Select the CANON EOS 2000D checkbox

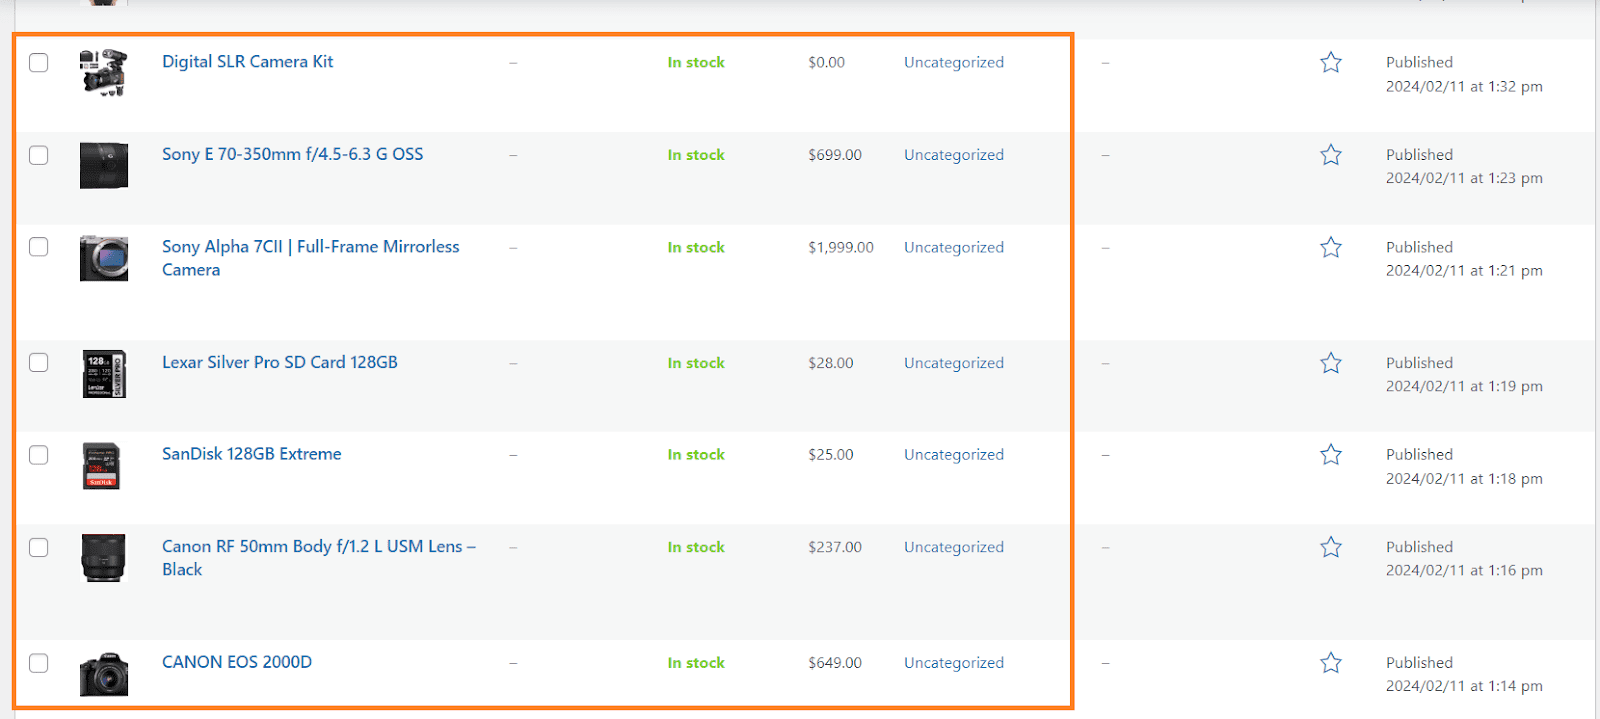pos(39,663)
